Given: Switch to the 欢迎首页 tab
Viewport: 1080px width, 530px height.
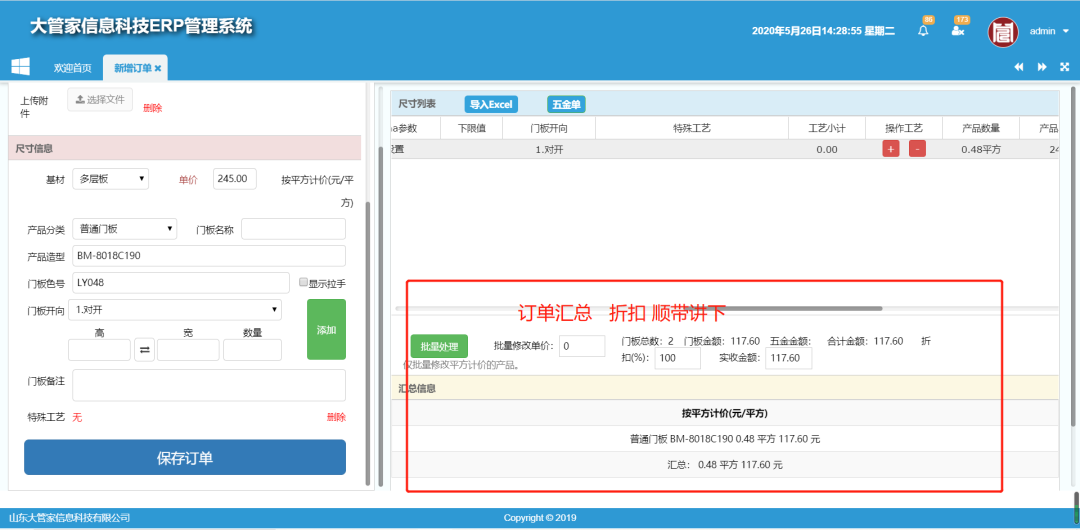Looking at the screenshot, I should (73, 68).
